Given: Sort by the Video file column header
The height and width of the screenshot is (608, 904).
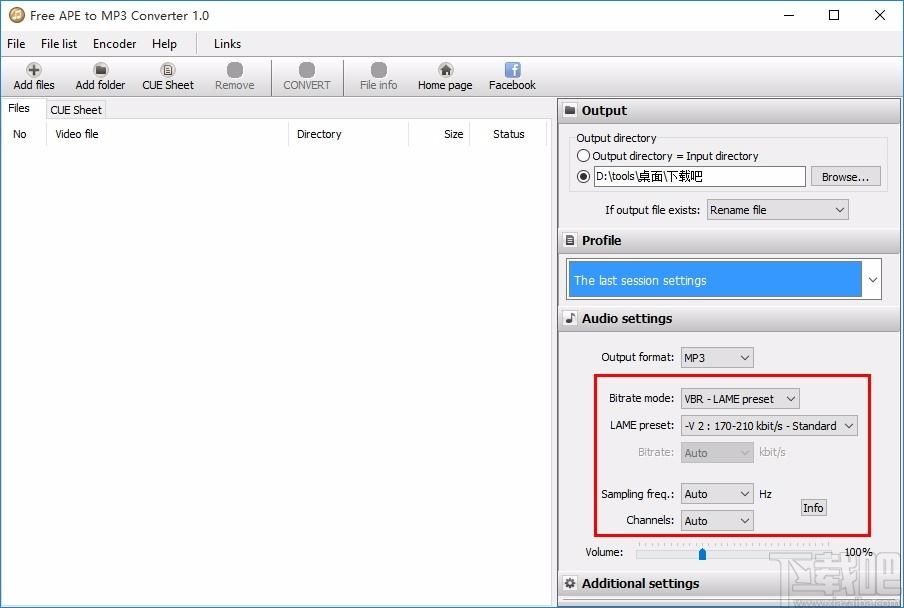Looking at the screenshot, I should [167, 134].
